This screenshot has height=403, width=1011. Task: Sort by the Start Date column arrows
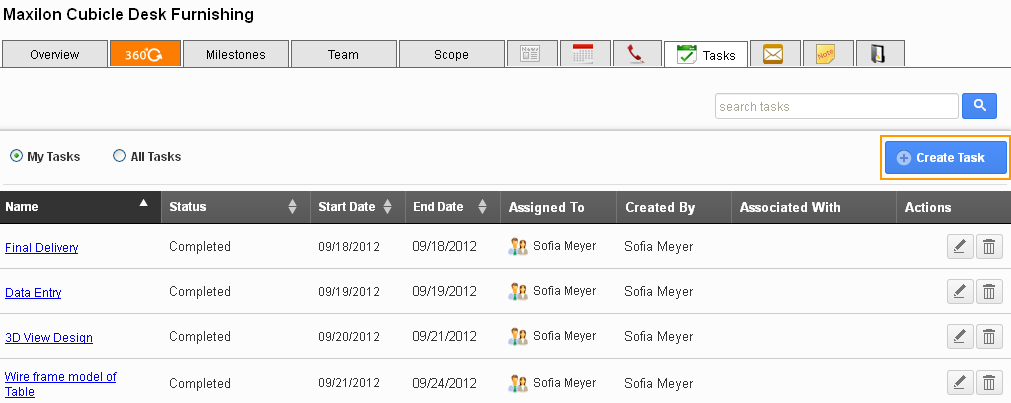[x=387, y=207]
